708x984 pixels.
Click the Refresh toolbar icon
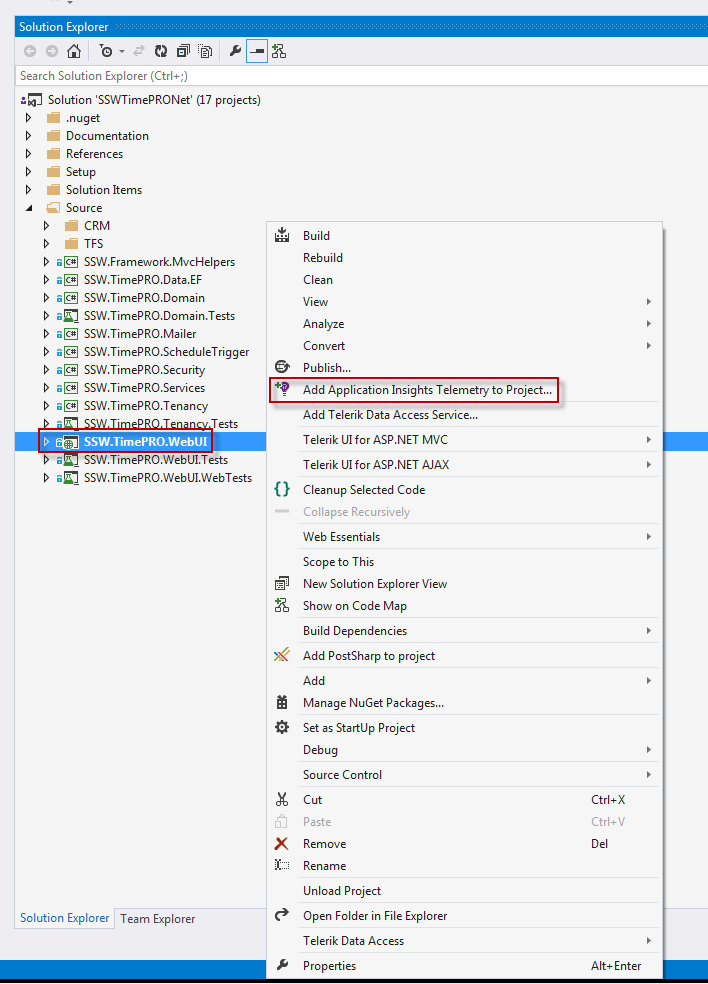click(x=161, y=51)
